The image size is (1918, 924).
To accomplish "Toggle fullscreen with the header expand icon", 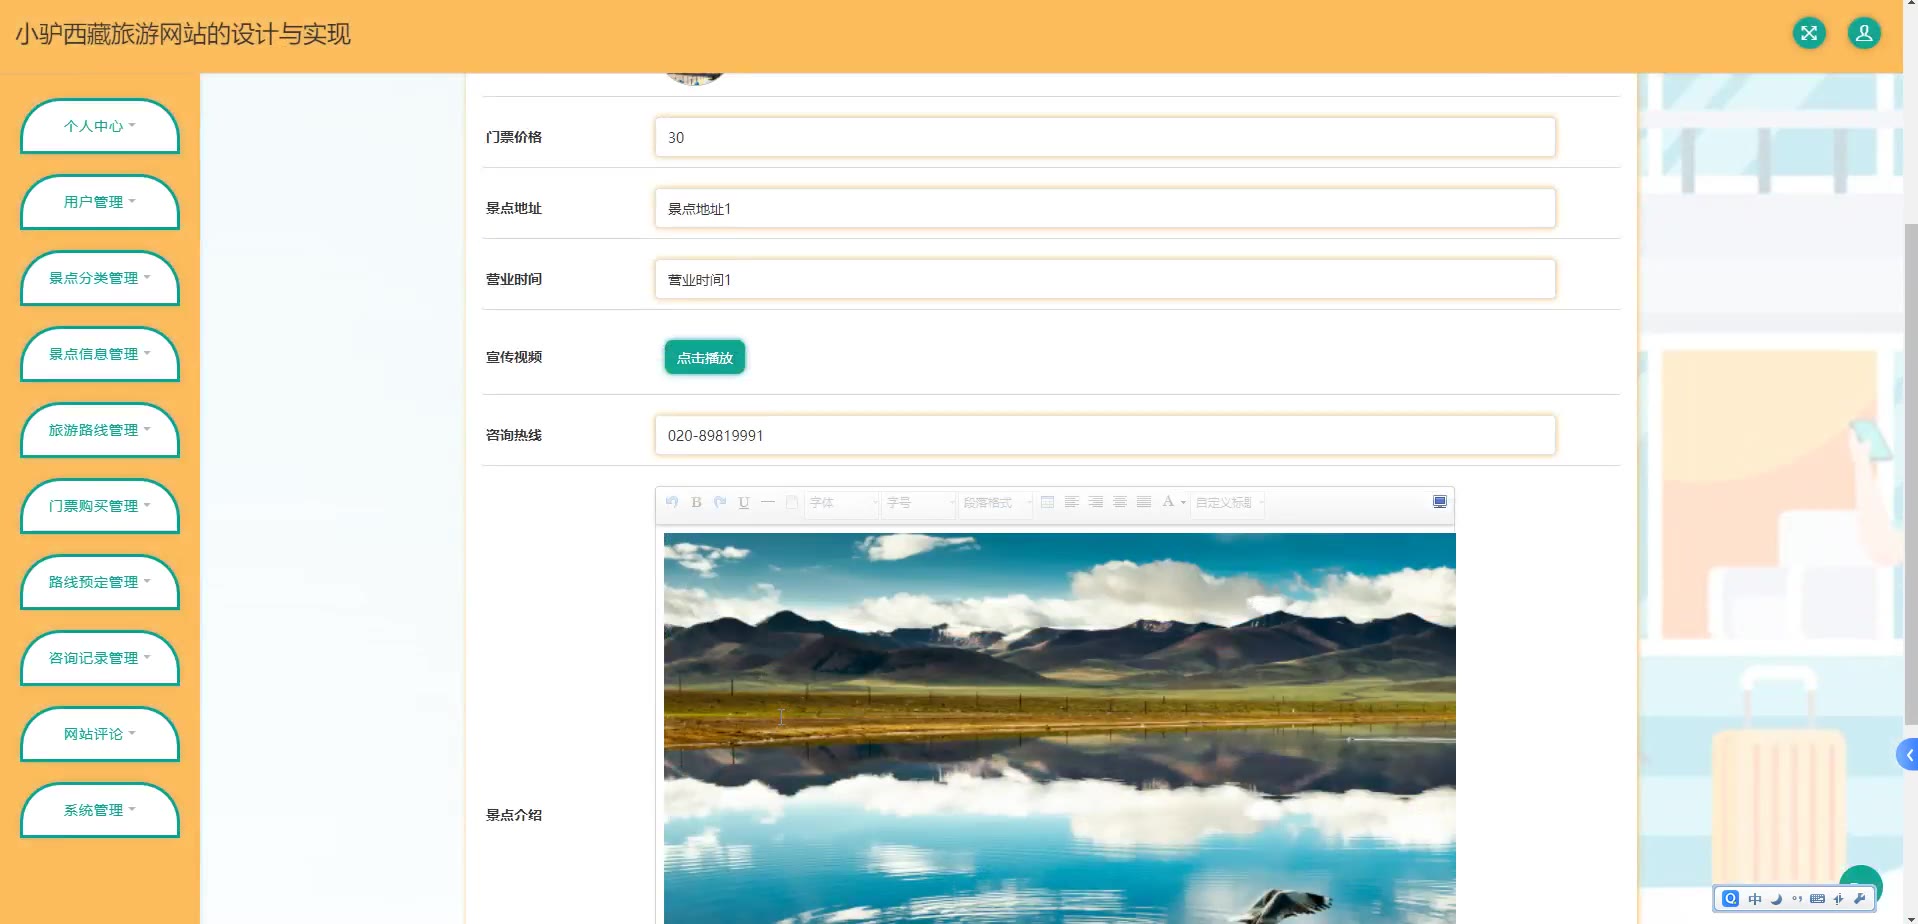I will [1809, 33].
